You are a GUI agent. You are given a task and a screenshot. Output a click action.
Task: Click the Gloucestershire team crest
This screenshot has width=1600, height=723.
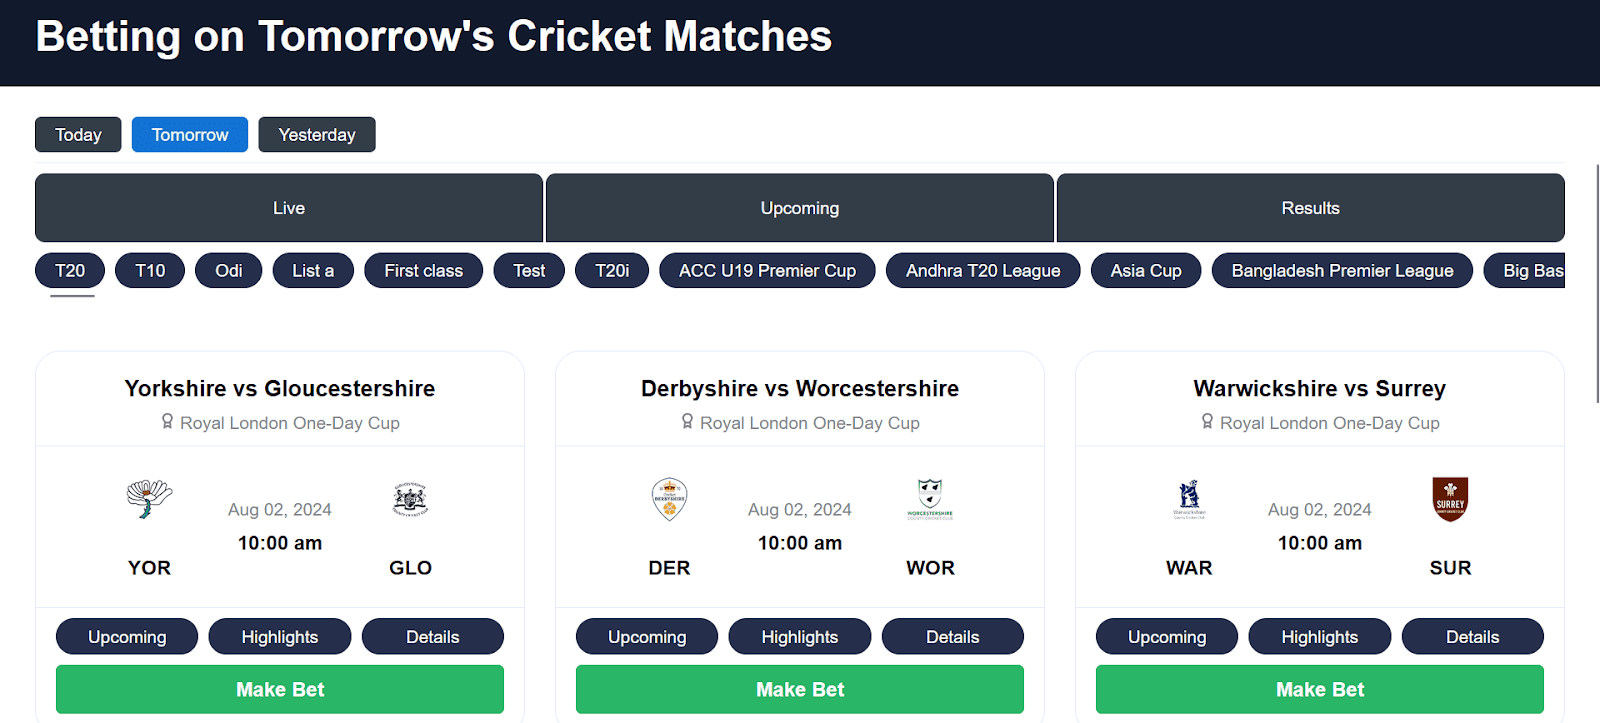coord(410,498)
